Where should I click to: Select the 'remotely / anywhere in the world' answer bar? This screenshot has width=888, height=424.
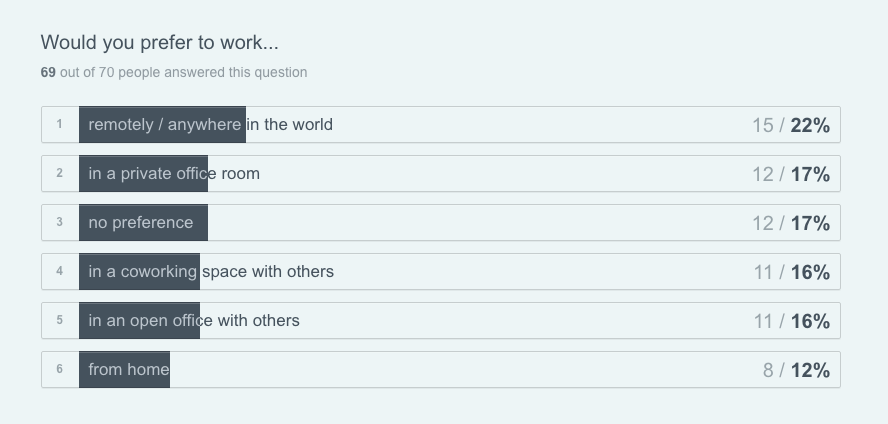210,125
